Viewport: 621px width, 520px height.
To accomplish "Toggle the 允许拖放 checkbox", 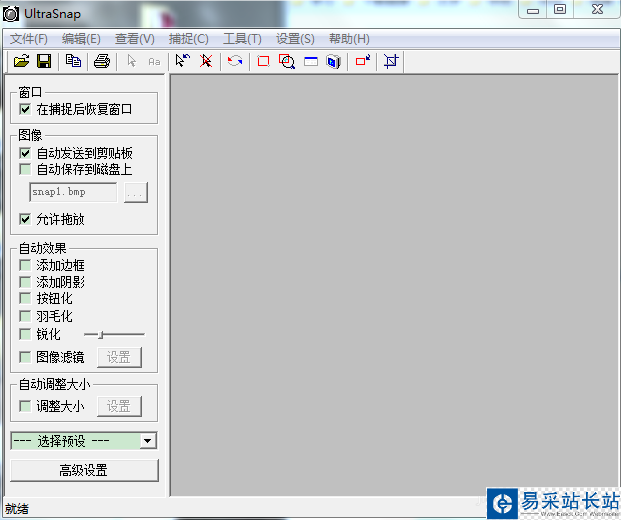I will point(25,219).
